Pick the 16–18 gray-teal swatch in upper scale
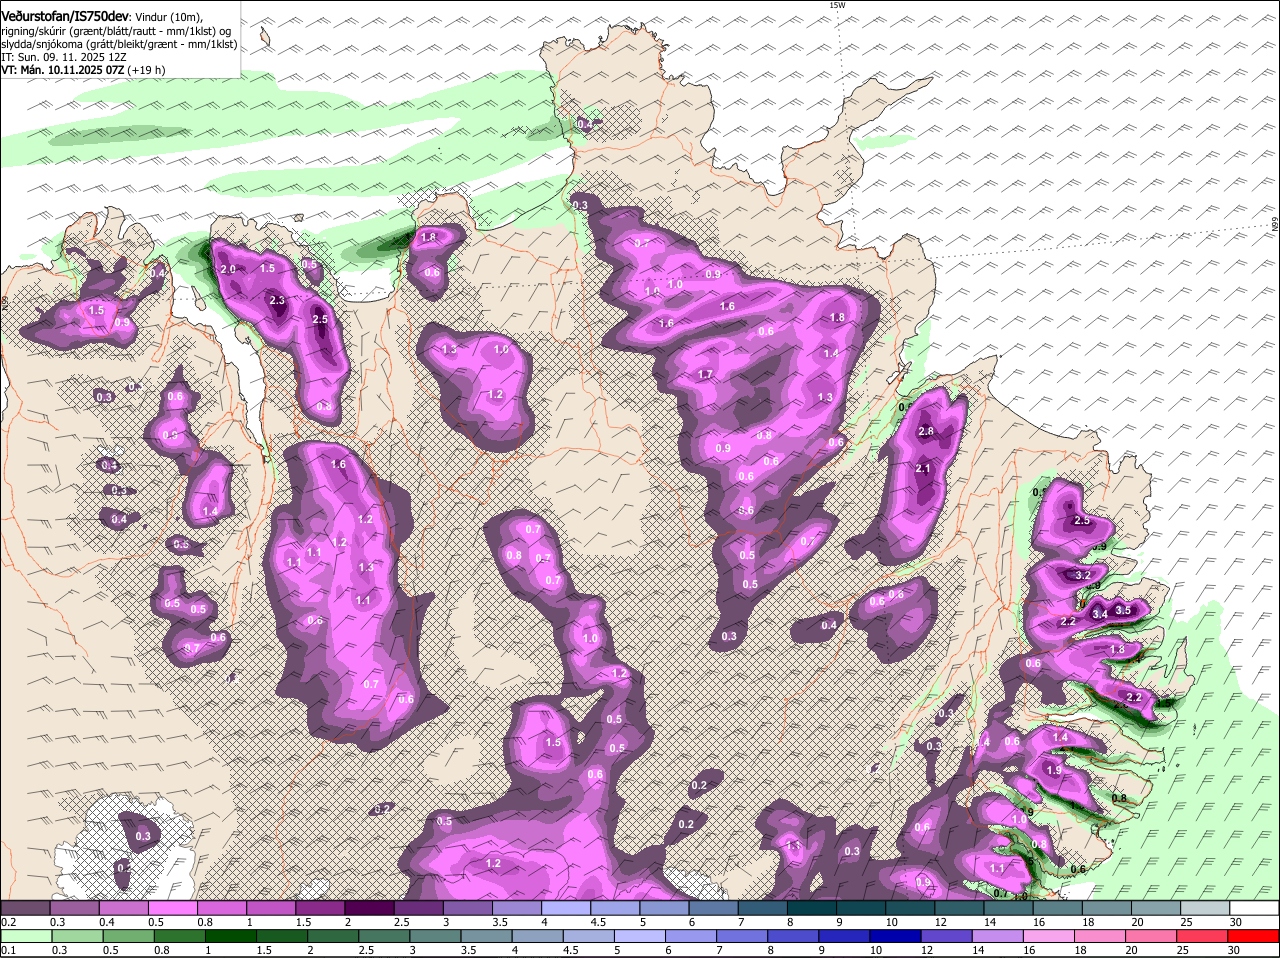 1058,907
